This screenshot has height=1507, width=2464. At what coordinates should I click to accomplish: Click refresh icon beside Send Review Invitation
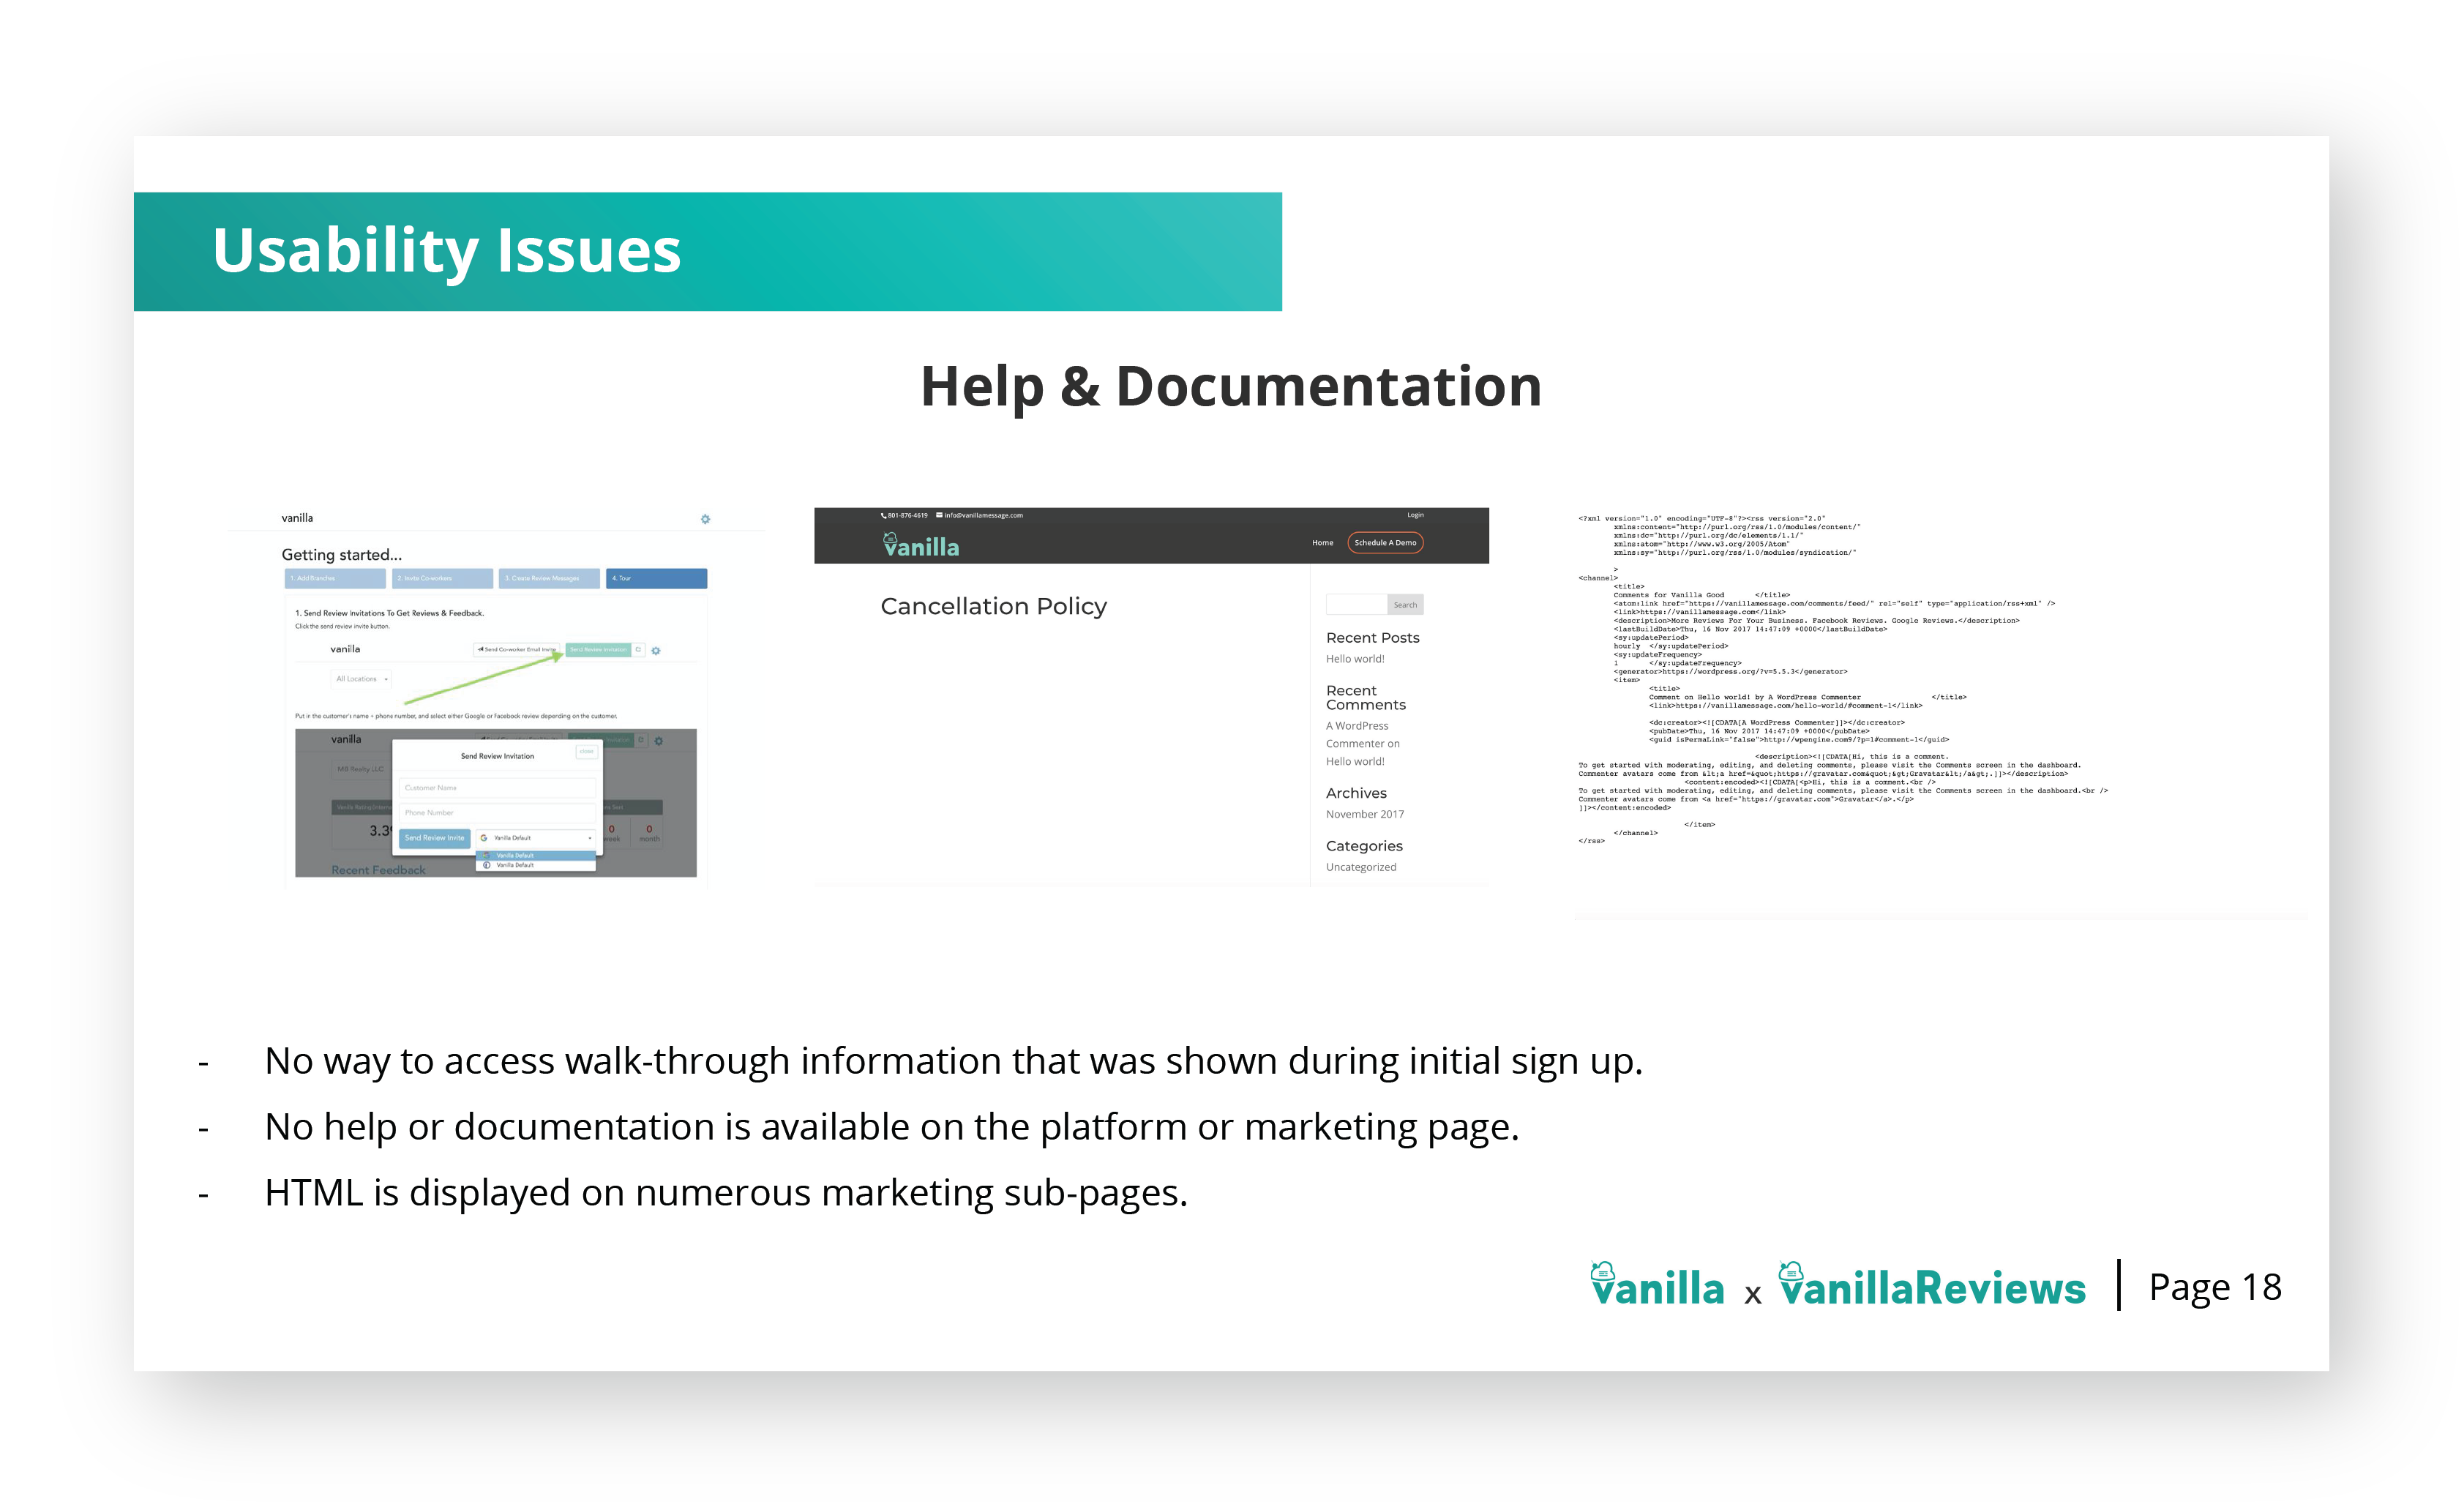point(638,649)
